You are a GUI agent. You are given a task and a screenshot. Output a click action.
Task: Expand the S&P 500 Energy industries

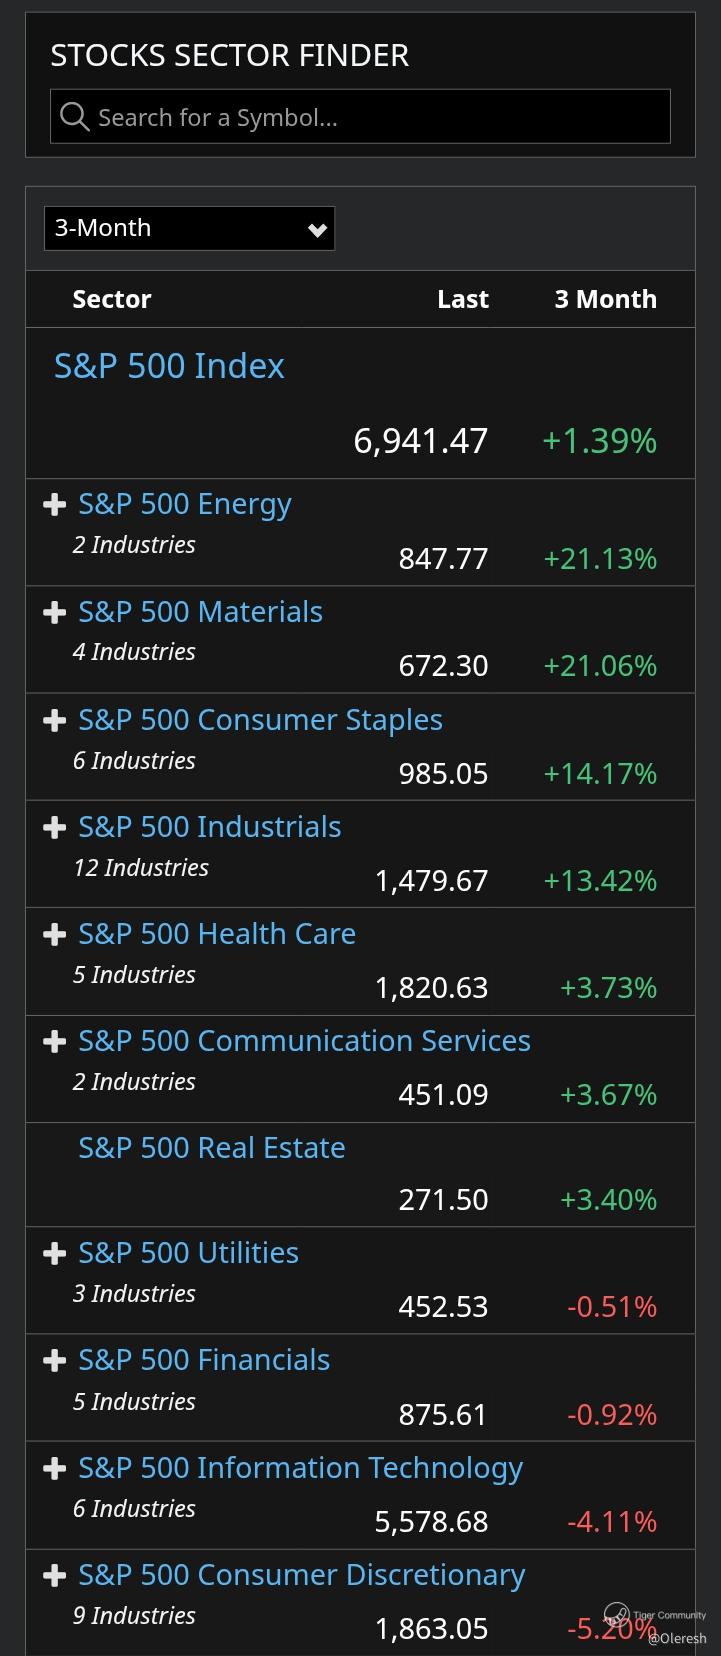click(54, 505)
